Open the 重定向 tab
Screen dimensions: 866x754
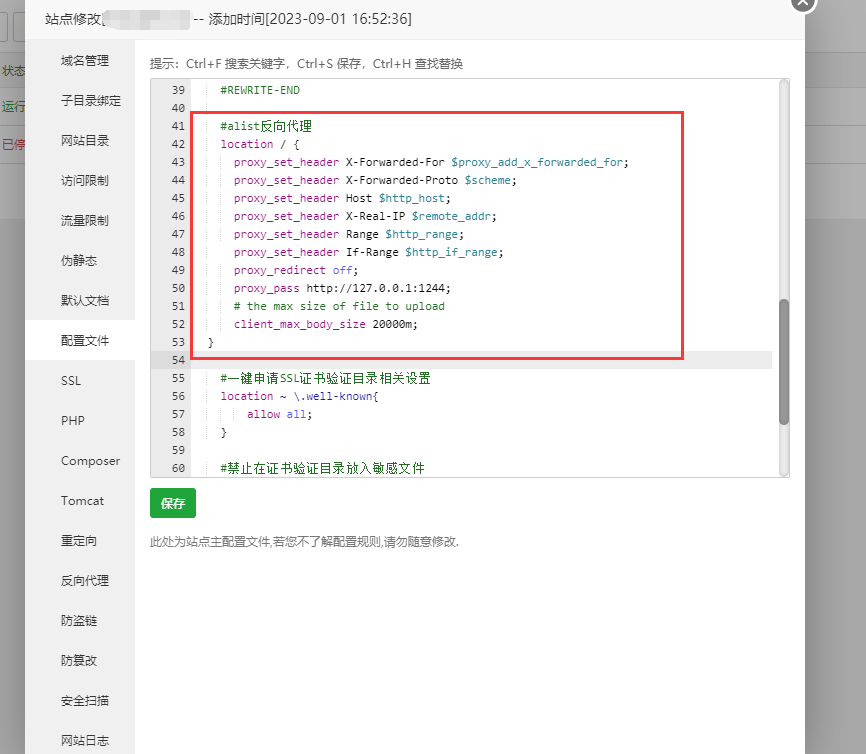tap(78, 541)
